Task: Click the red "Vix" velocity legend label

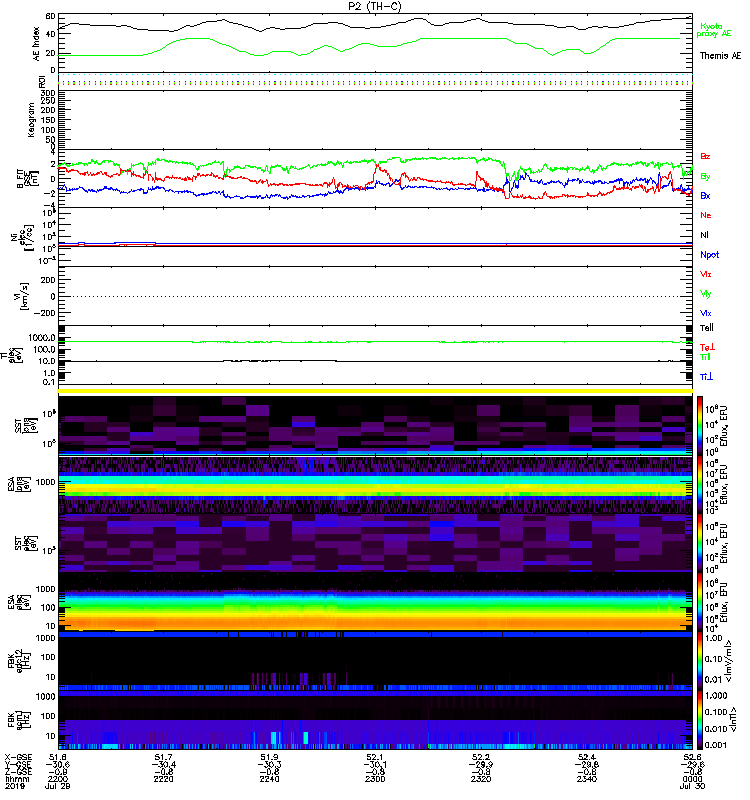Action: click(x=705, y=274)
